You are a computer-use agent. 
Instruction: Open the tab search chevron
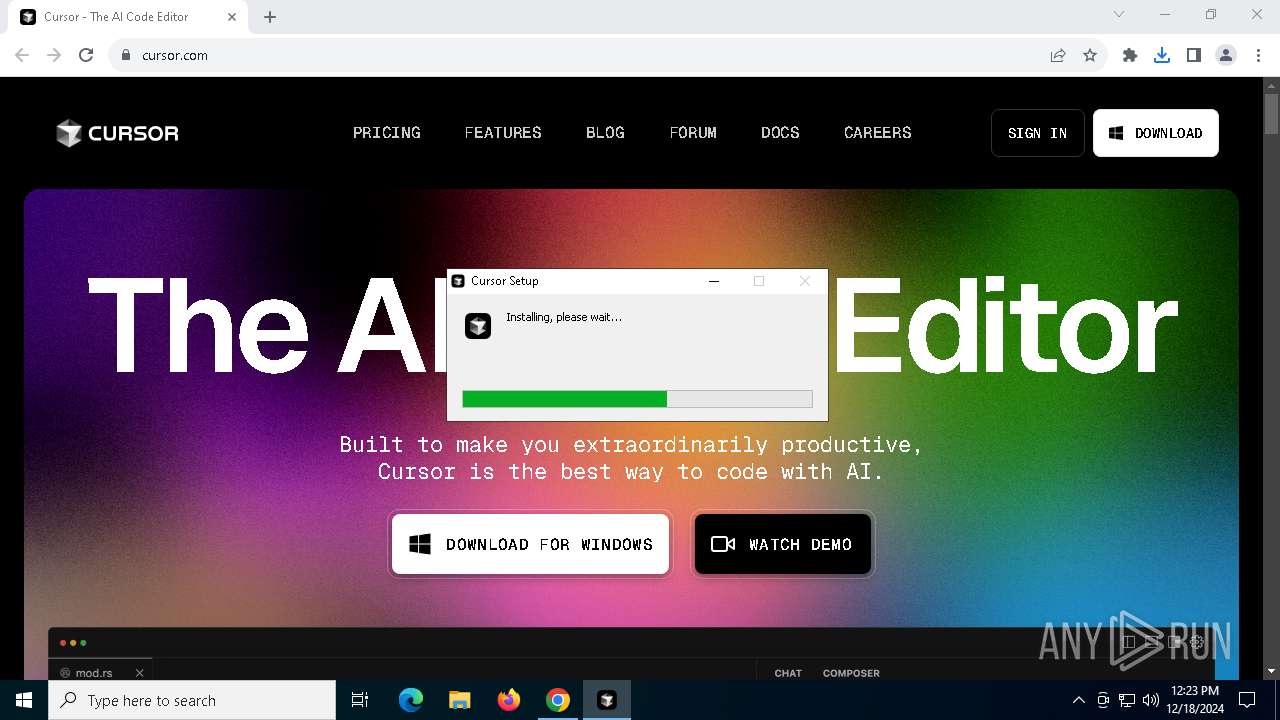pyautogui.click(x=1119, y=15)
